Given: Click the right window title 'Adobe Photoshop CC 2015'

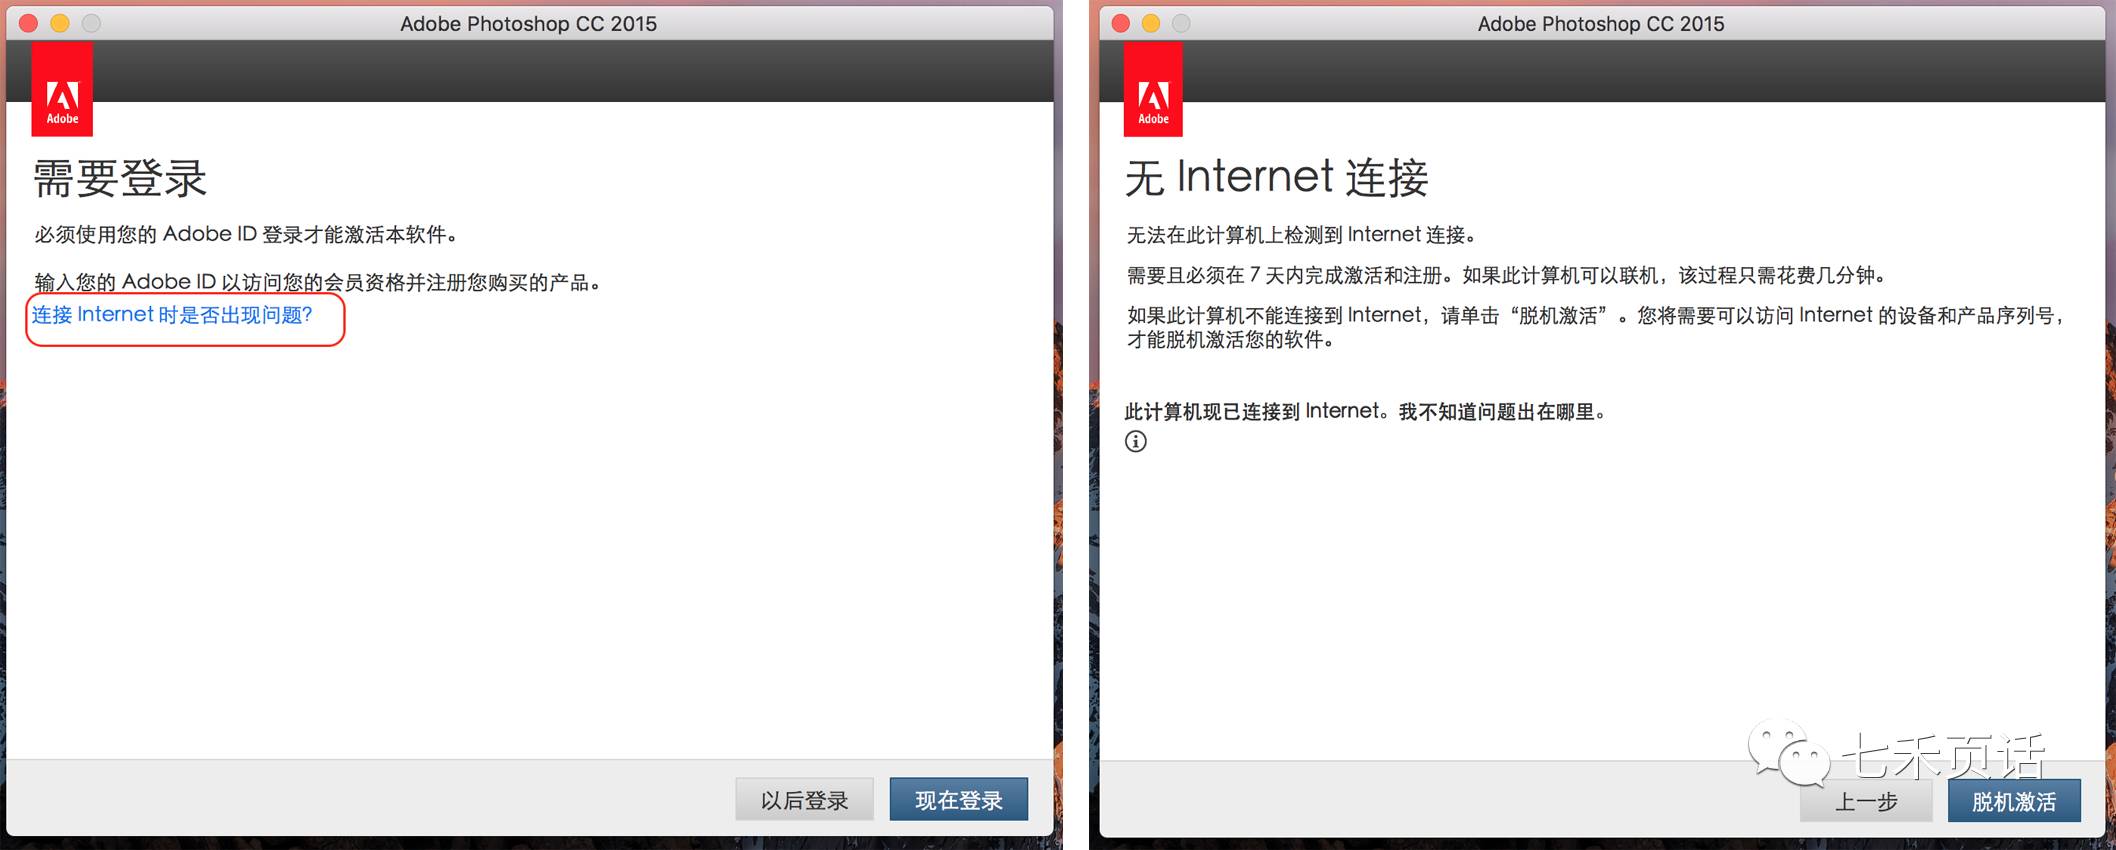Looking at the screenshot, I should pos(1601,24).
